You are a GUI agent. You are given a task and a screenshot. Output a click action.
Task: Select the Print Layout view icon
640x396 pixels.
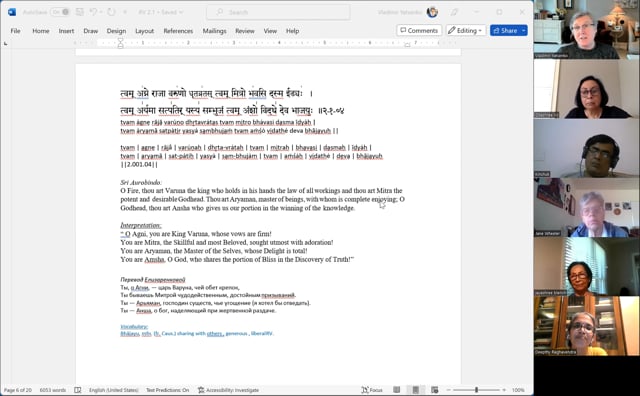point(416,390)
